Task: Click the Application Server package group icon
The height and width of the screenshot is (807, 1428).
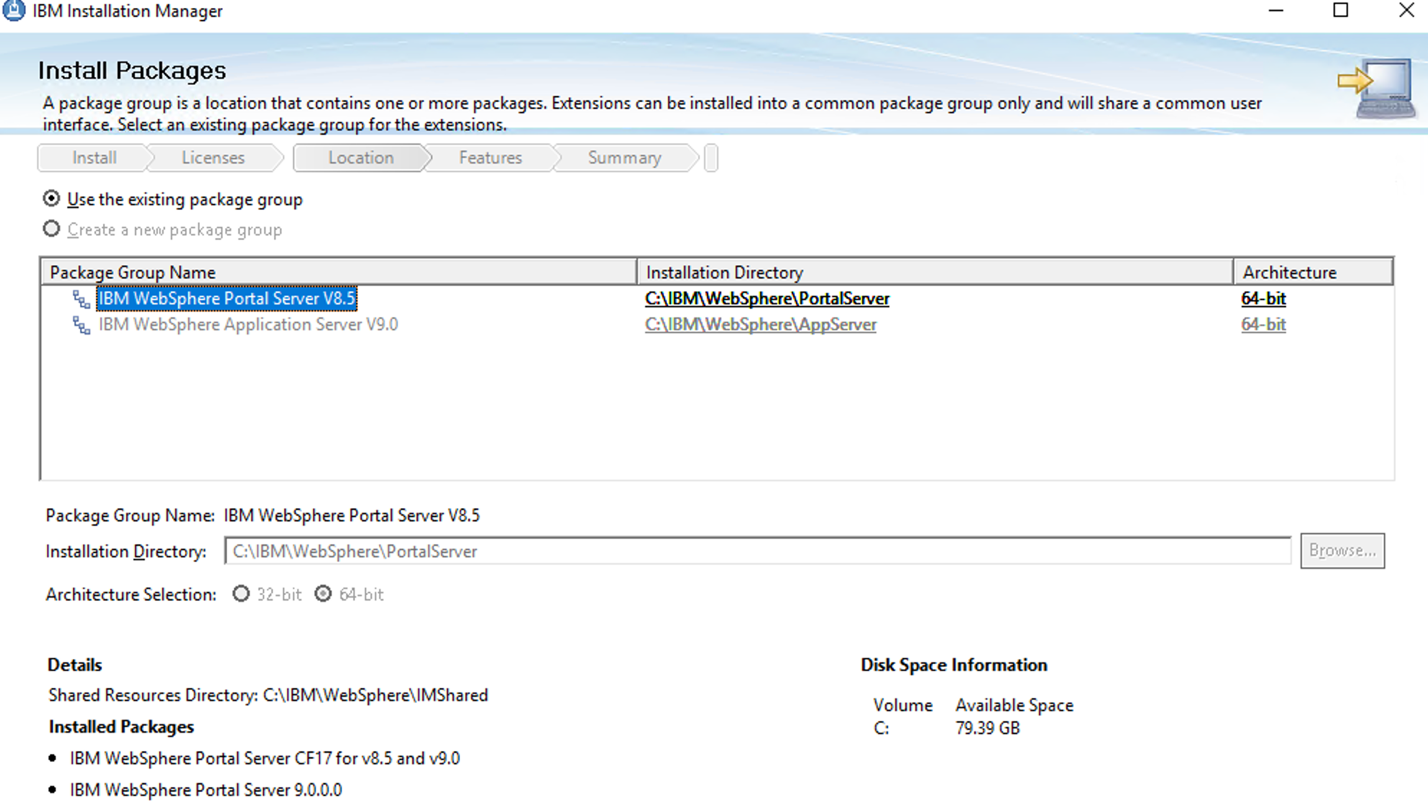Action: point(81,325)
